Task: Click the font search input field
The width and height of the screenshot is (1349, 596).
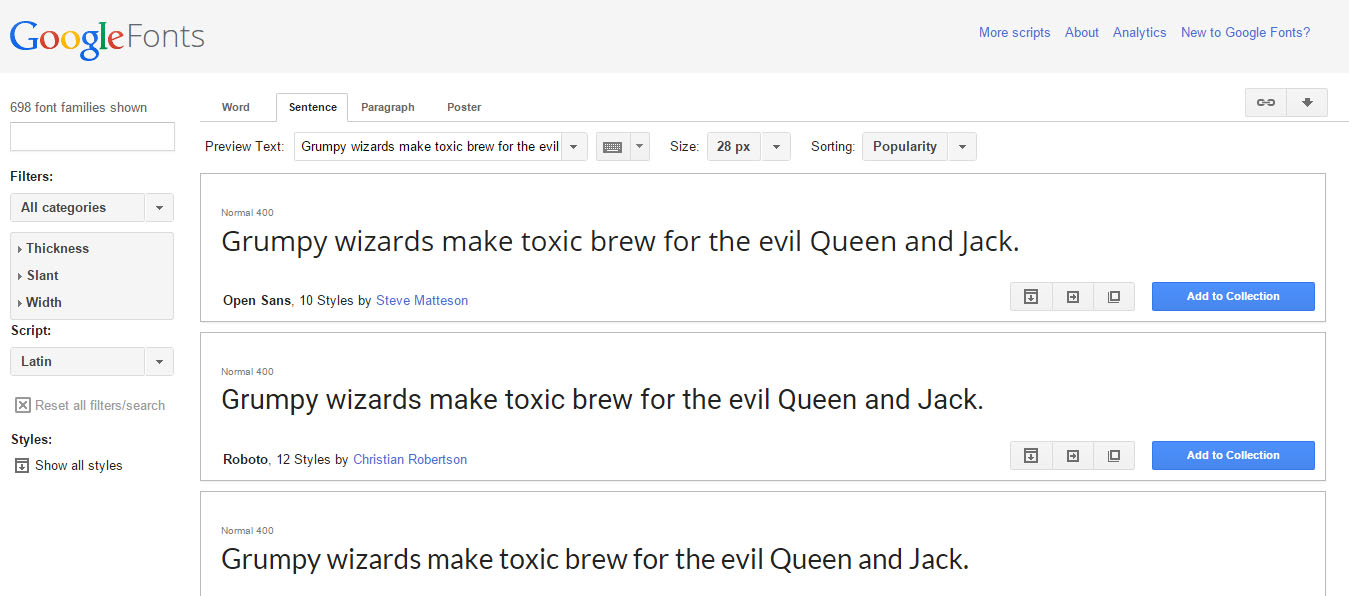Action: pyautogui.click(x=91, y=136)
